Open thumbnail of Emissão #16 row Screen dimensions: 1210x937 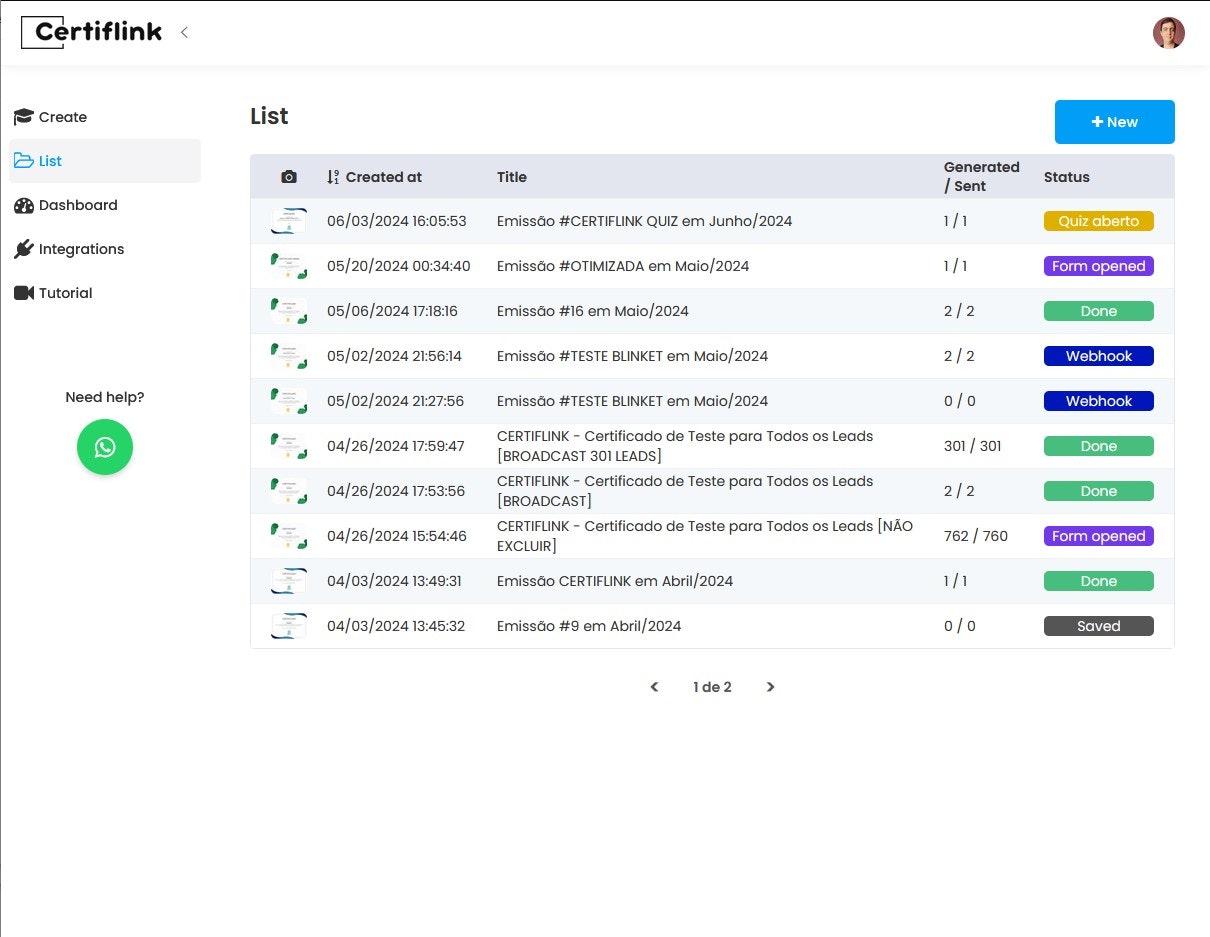click(289, 311)
